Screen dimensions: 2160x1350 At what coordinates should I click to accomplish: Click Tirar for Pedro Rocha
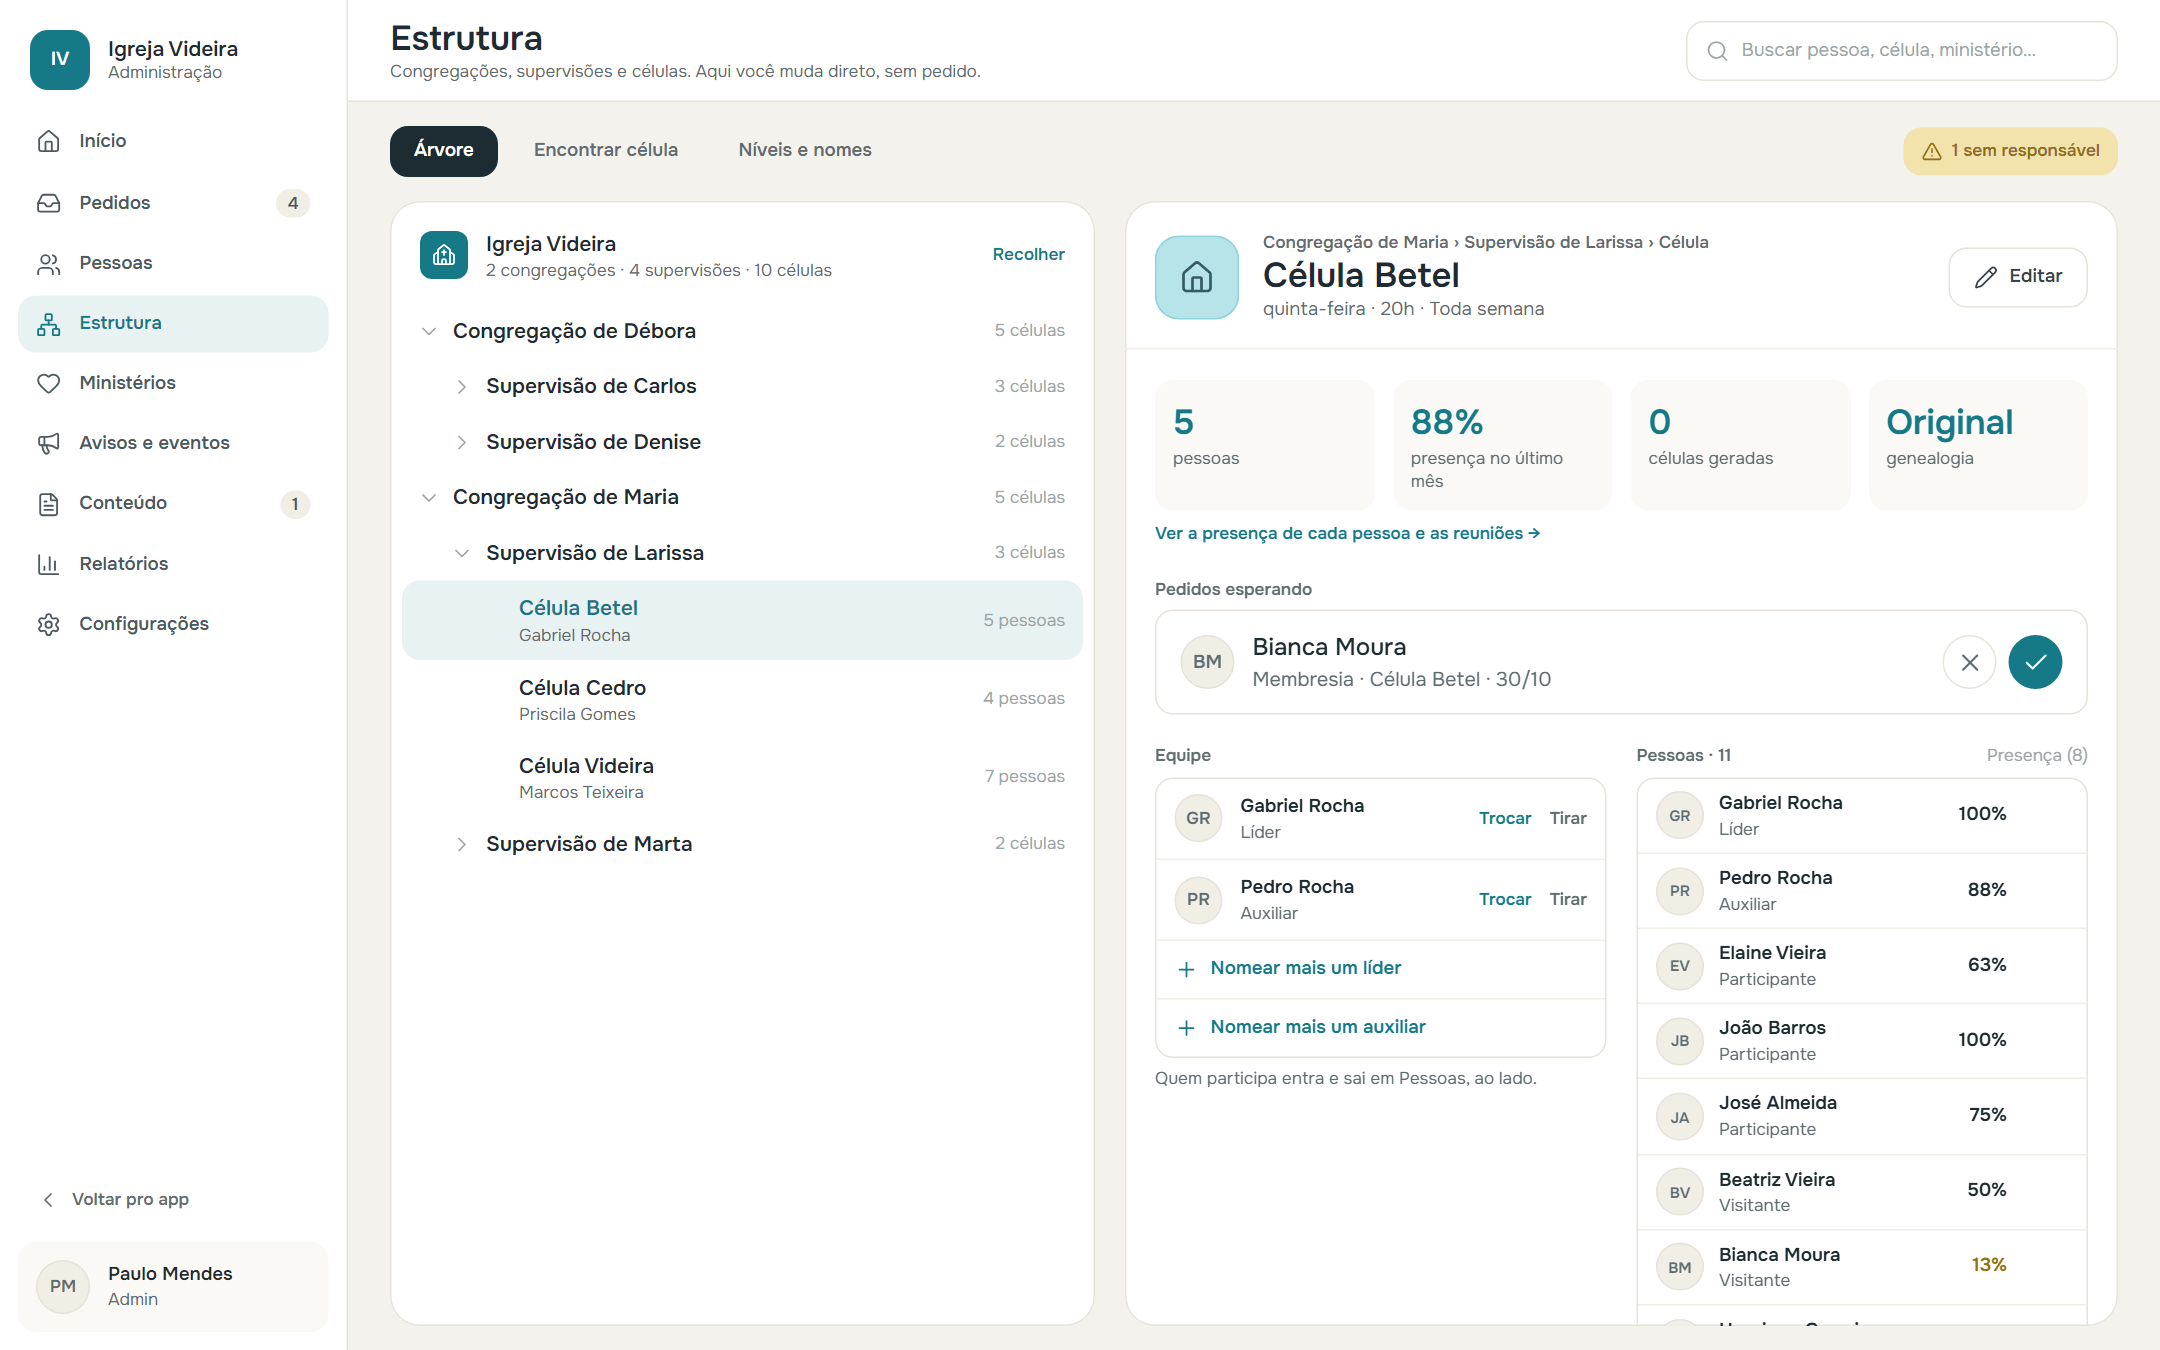click(x=1568, y=899)
